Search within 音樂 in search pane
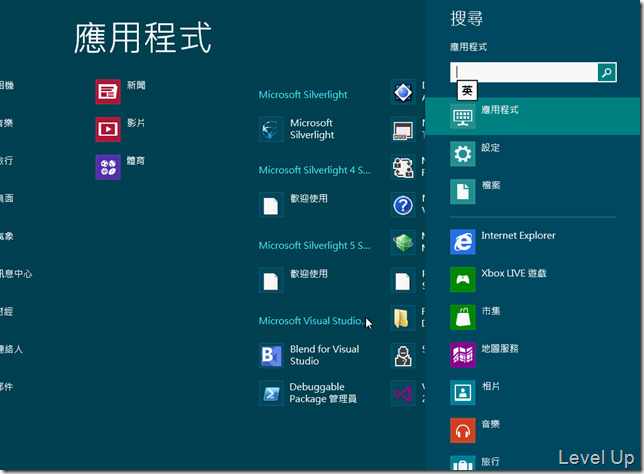Viewport: 644px width, 474px height. click(532, 430)
